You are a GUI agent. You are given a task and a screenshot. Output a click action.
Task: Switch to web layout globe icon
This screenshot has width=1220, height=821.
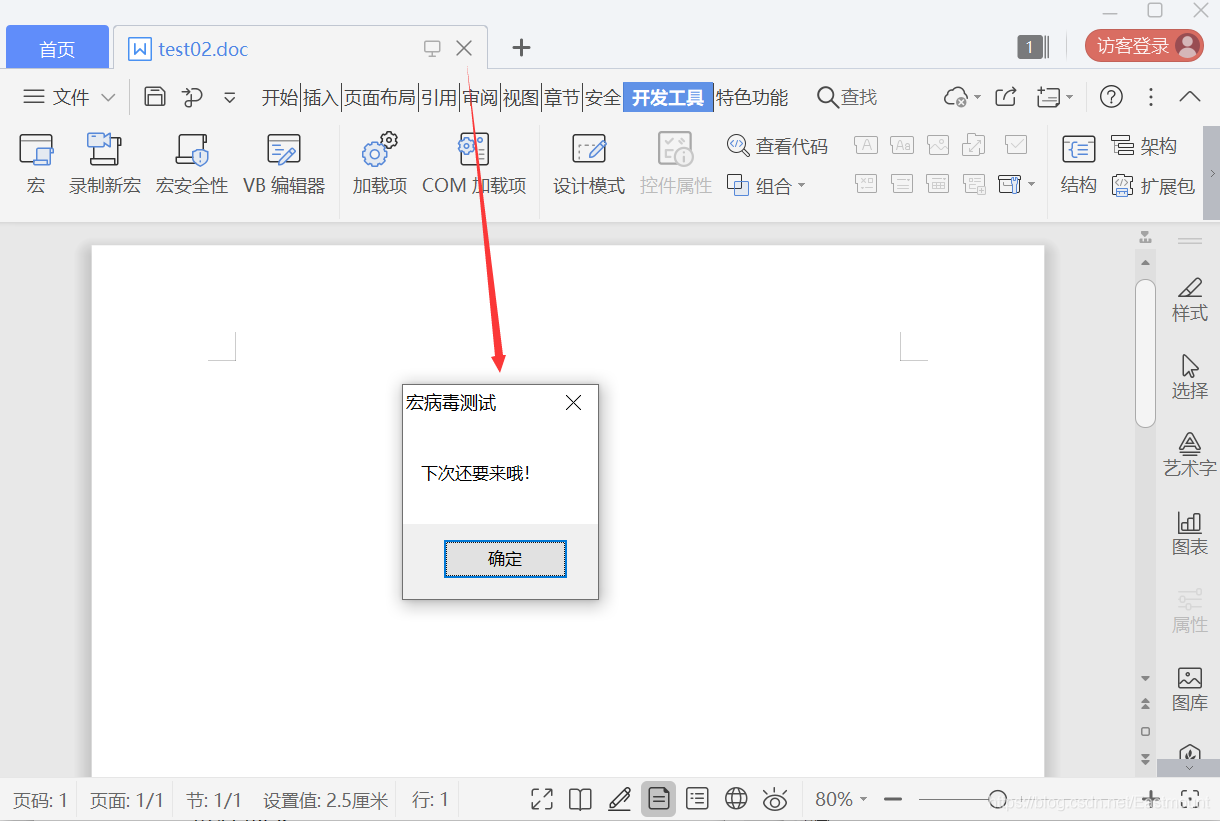pyautogui.click(x=736, y=799)
